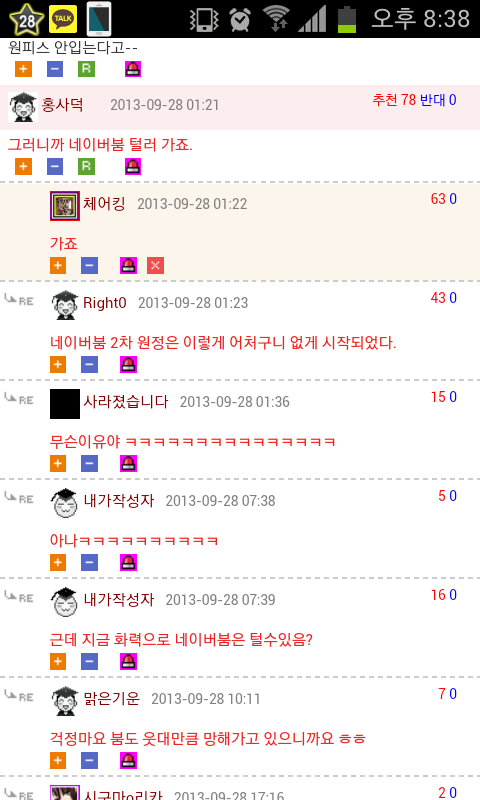Tap 체어킹's avatar thumbnail
The height and width of the screenshot is (800, 480).
65,206
